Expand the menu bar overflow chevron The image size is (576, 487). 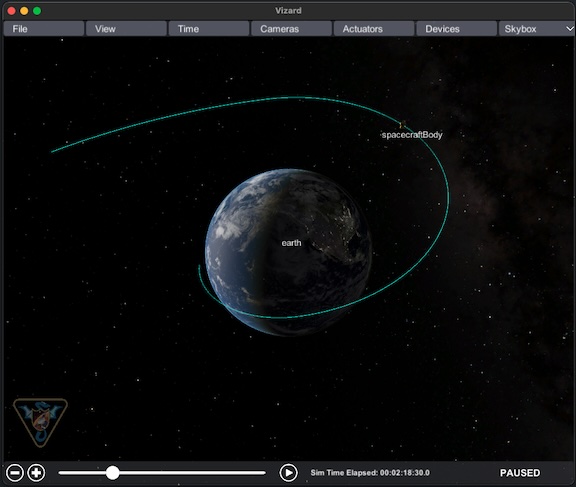570,29
